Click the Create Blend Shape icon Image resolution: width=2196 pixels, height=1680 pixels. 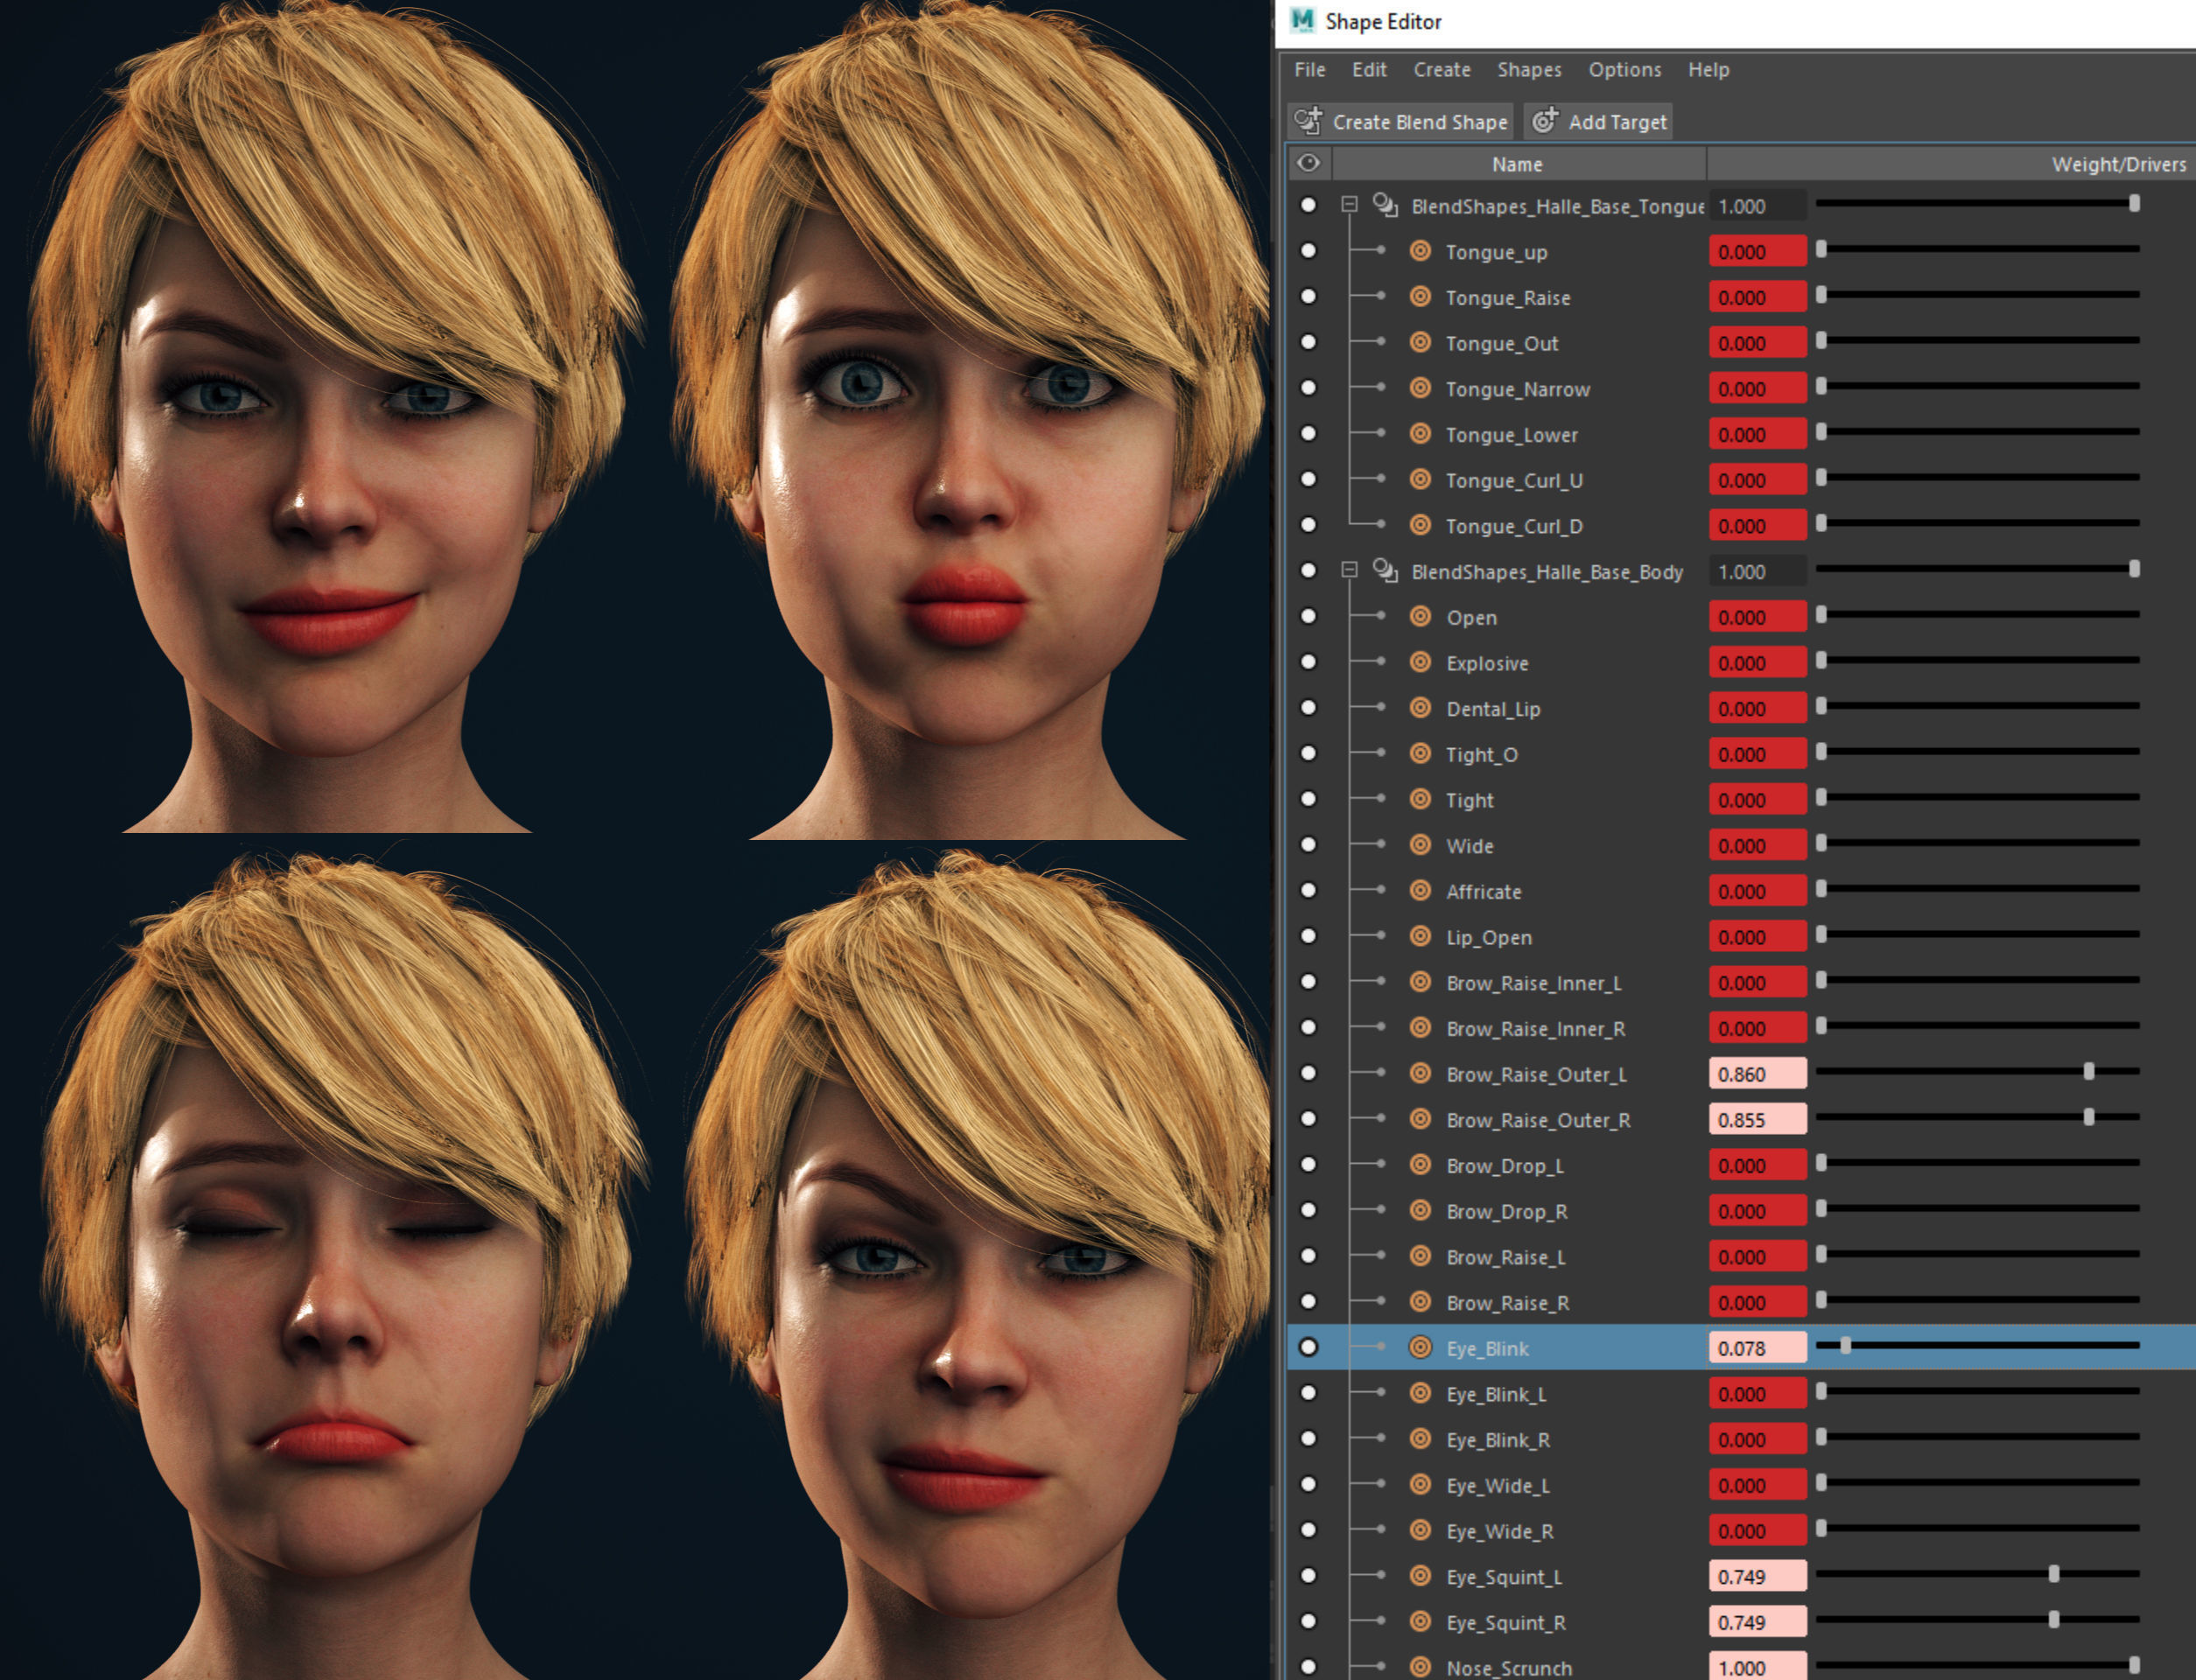point(1308,121)
